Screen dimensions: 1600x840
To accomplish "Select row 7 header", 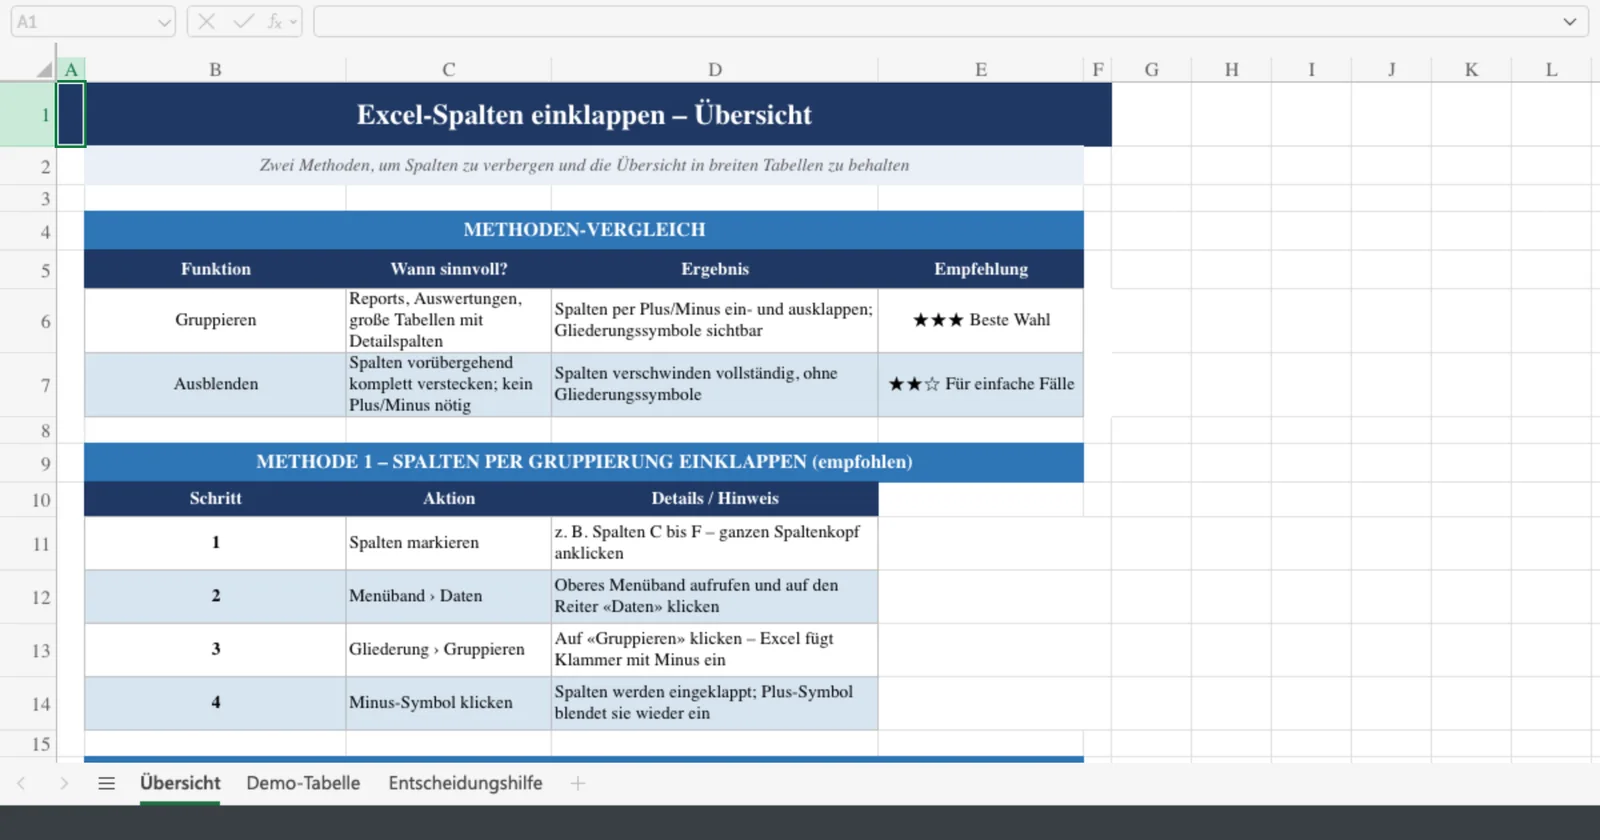I will (x=28, y=385).
